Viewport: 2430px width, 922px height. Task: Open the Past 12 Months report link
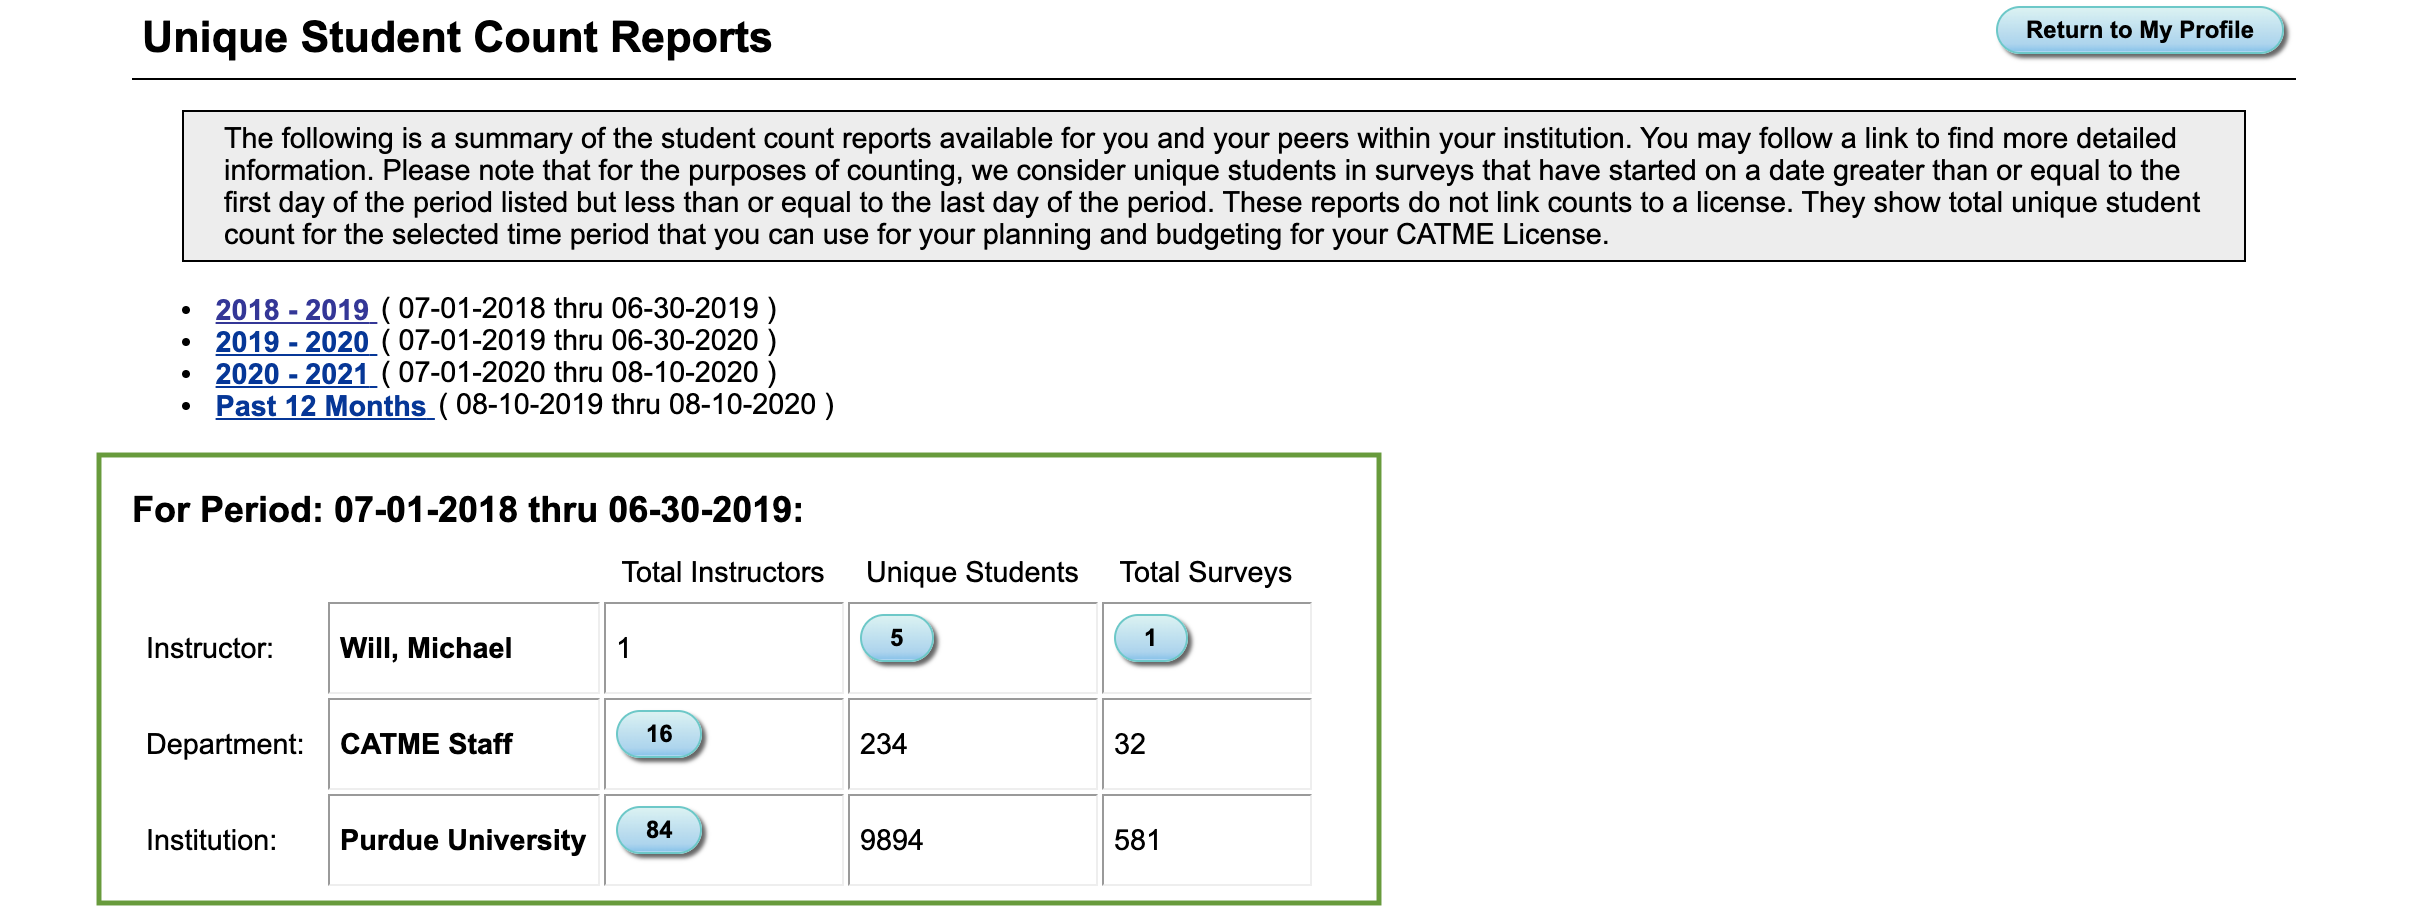321,405
